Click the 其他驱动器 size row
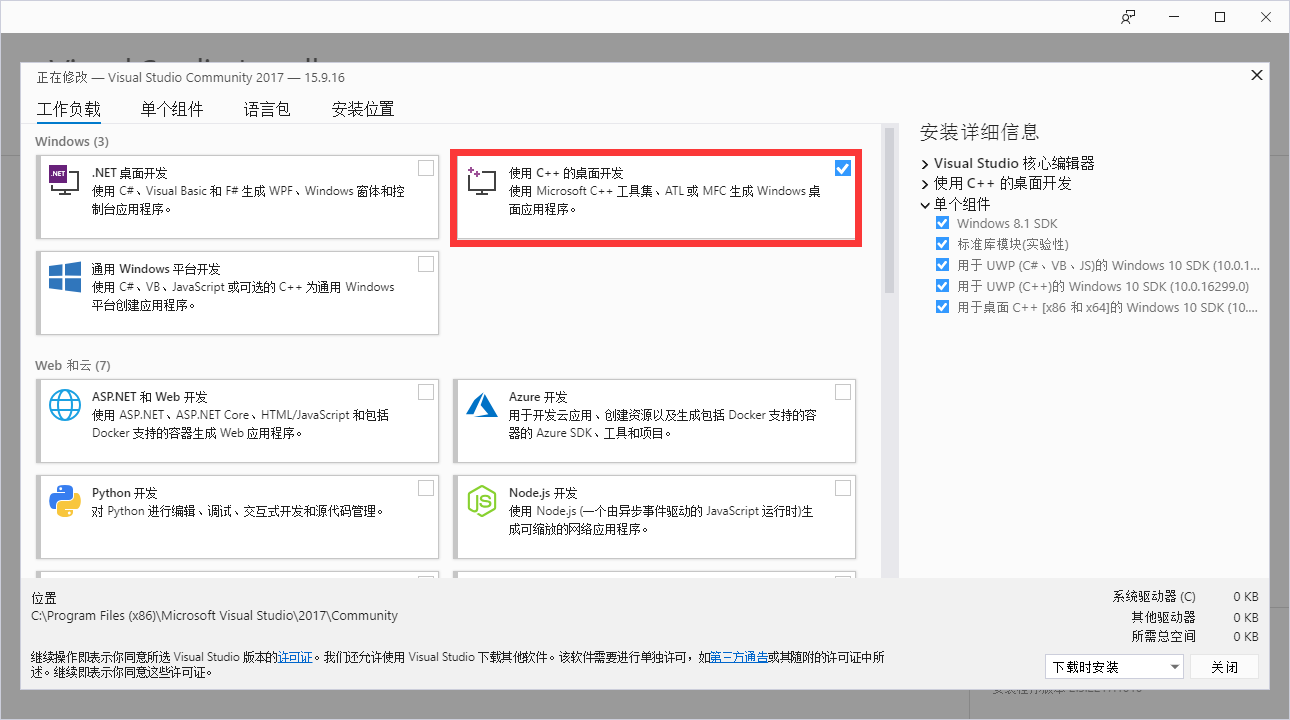This screenshot has height=720, width=1290. (1195, 617)
